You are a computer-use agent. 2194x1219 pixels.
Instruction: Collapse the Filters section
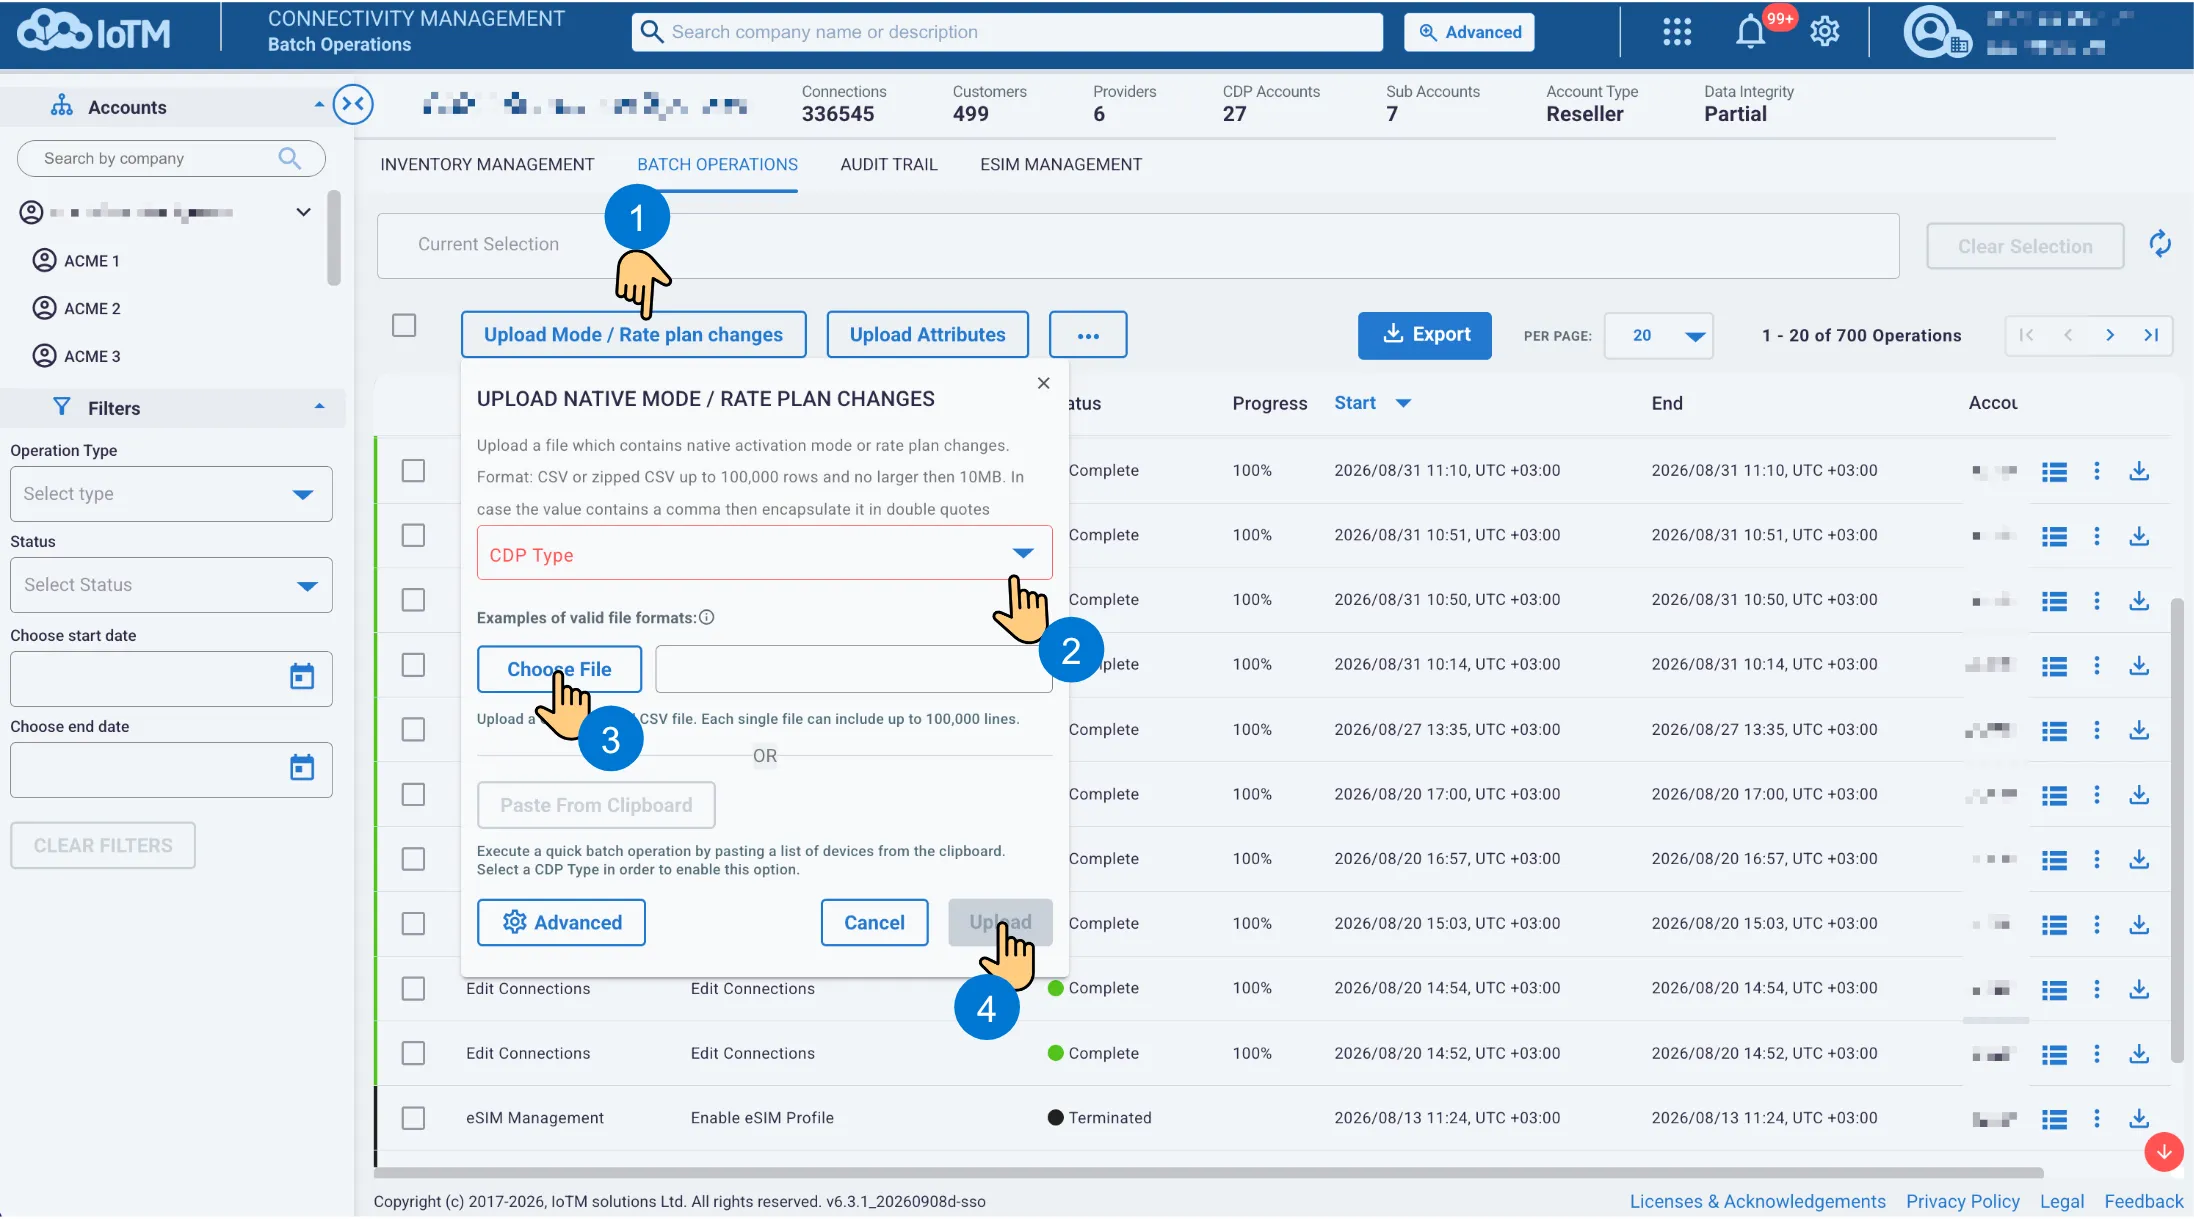pos(319,407)
